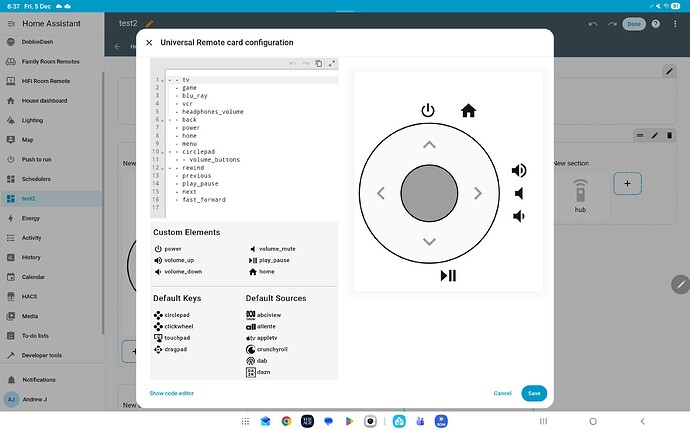690x430 pixels.
Task: Open Family Room Remotes in sidebar
Action: pos(51,61)
